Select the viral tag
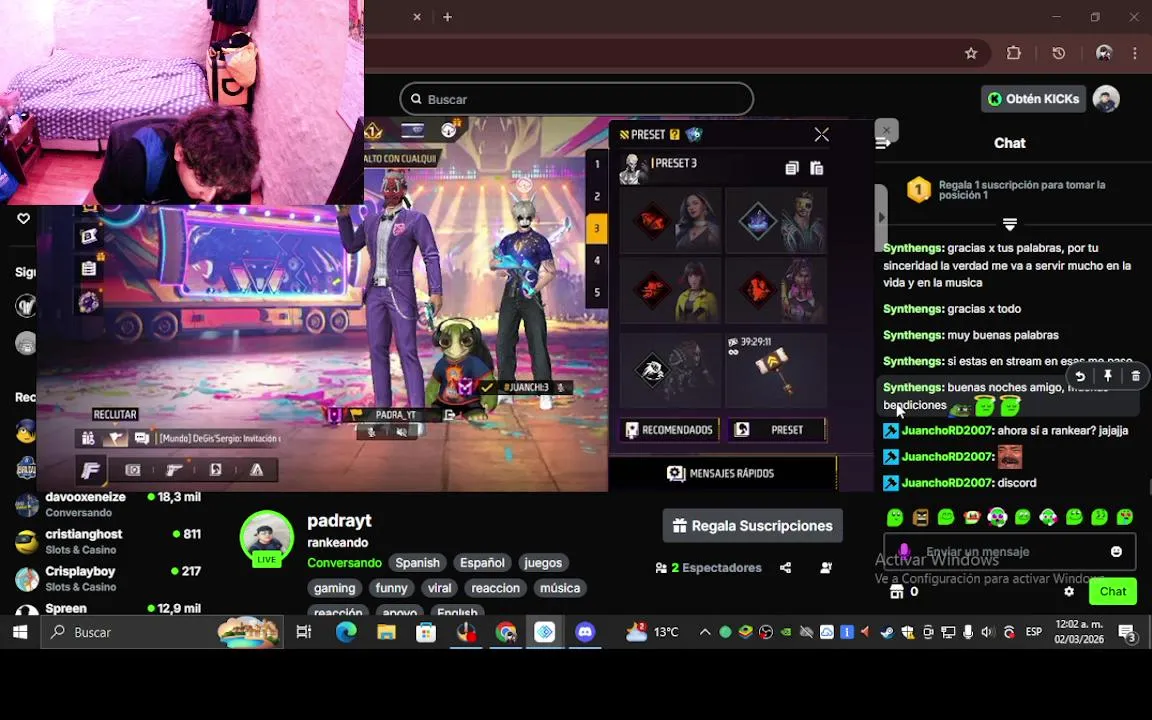The width and height of the screenshot is (1152, 720). [439, 588]
